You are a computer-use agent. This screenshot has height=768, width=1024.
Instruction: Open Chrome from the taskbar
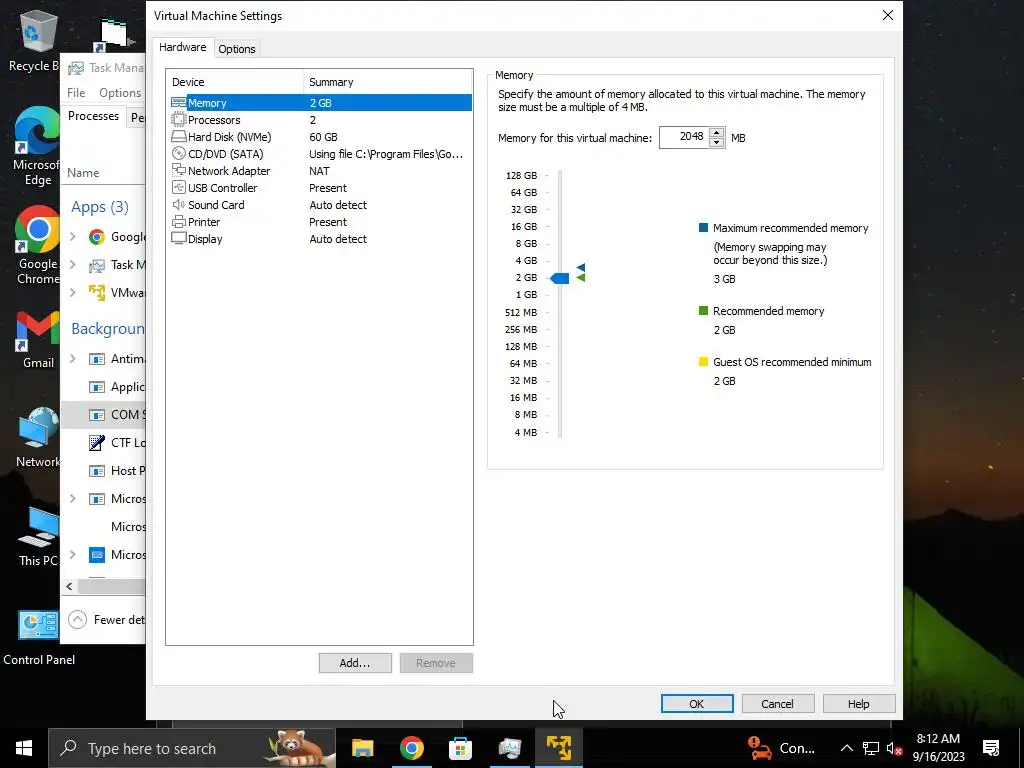pyautogui.click(x=411, y=748)
